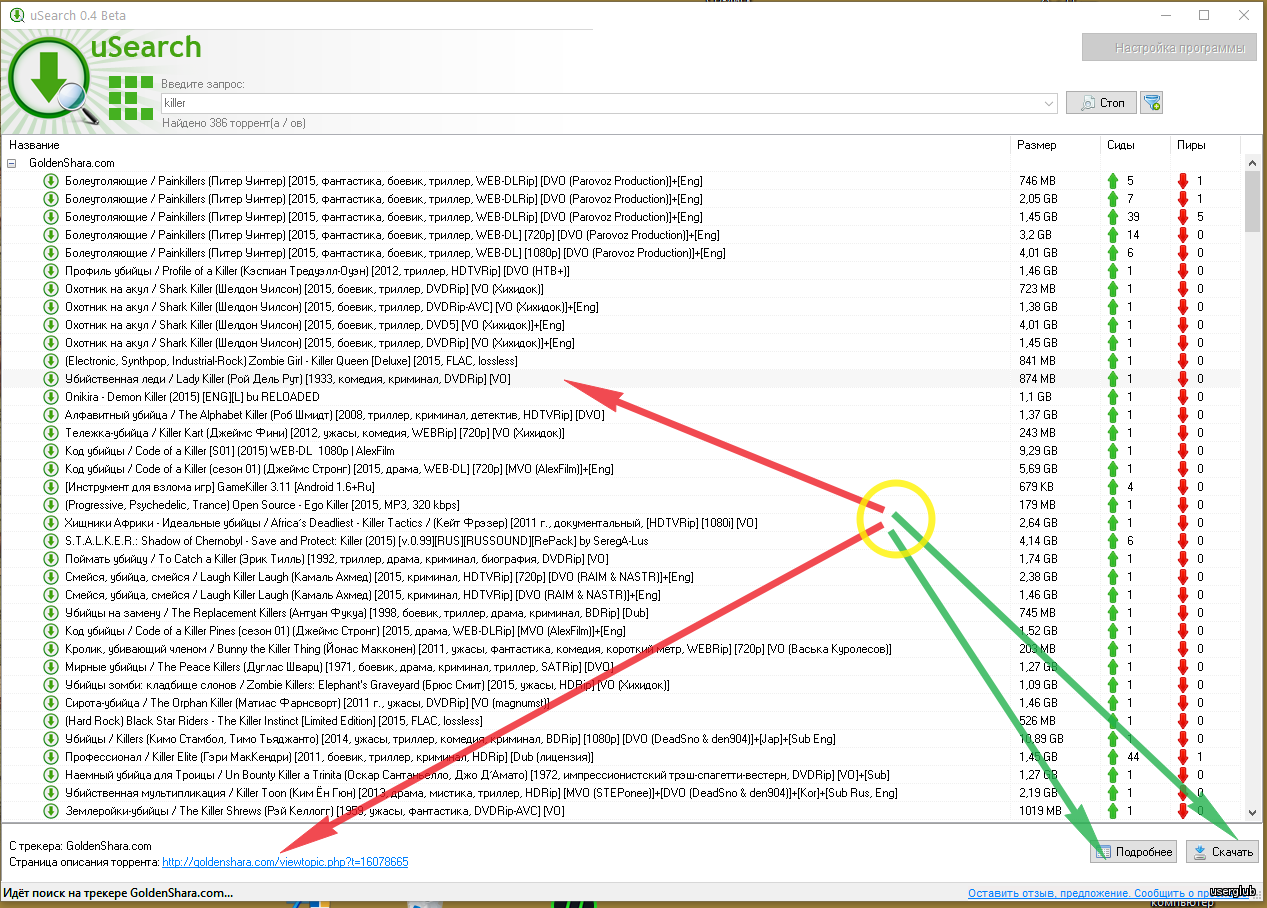The image size is (1267, 908).
Task: Select the 1,45 GB Shark Killer row title
Action: click(x=320, y=343)
